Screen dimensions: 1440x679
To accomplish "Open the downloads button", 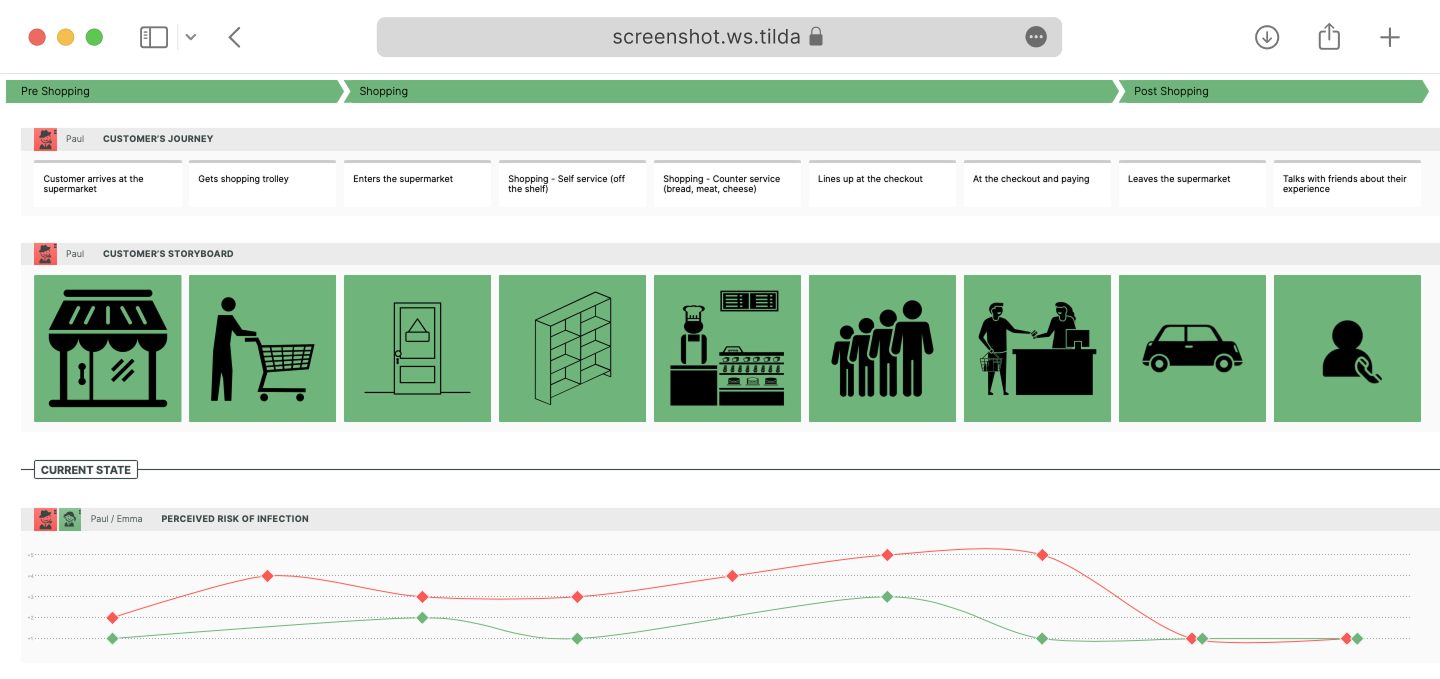I will point(1267,37).
